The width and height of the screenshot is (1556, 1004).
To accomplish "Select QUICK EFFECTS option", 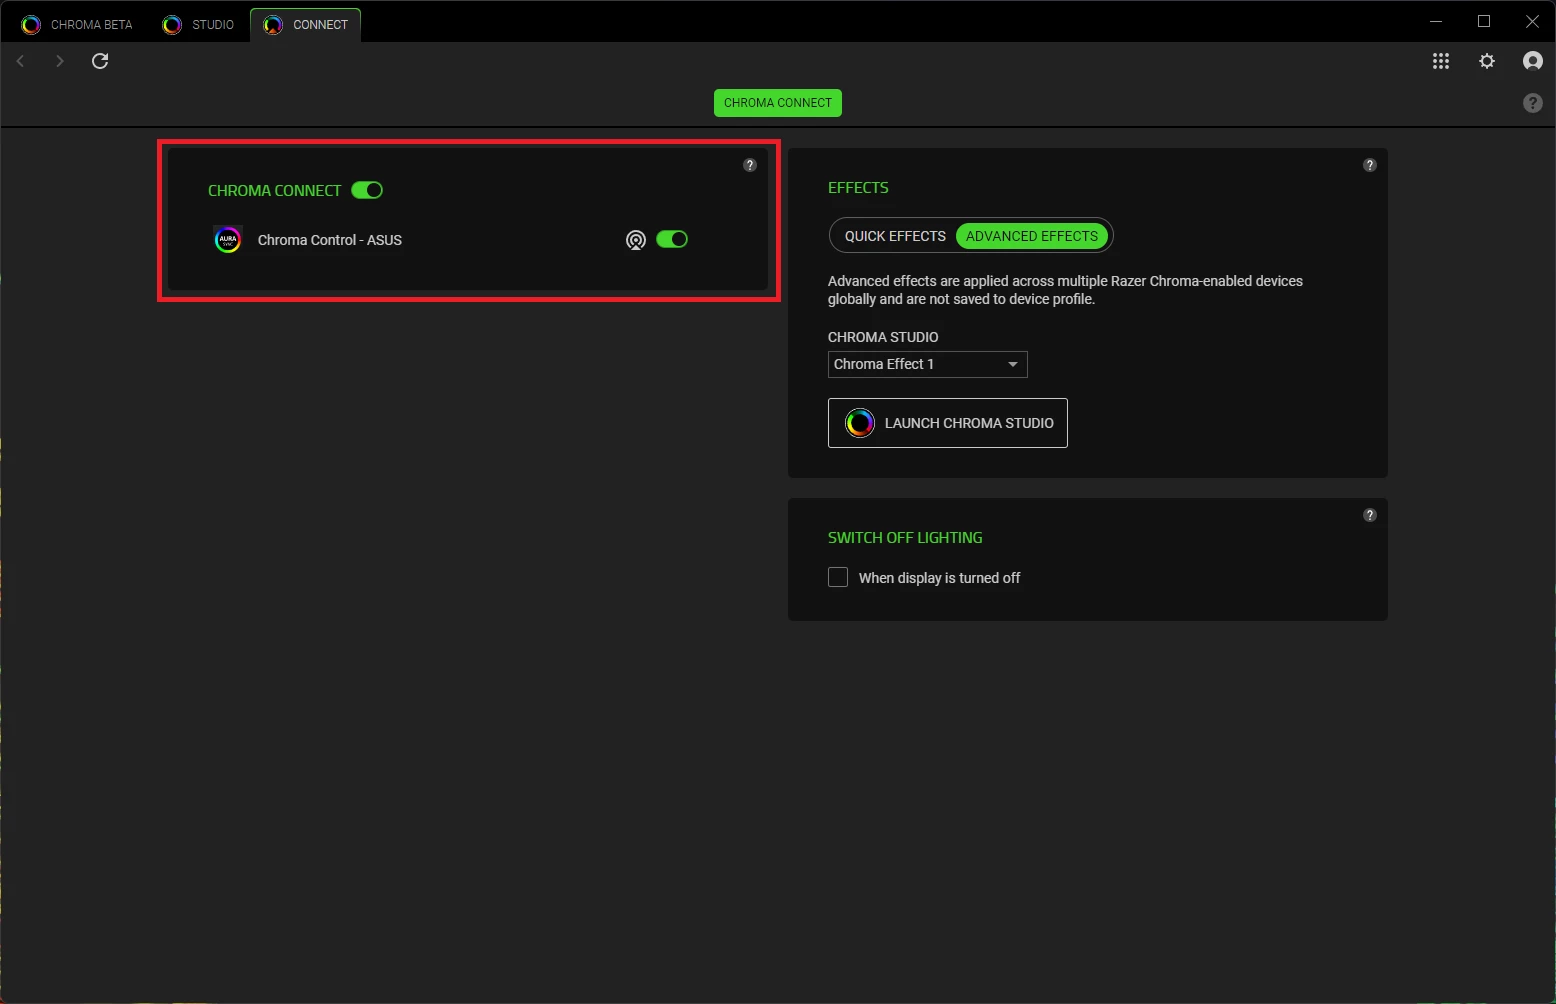I will 894,236.
